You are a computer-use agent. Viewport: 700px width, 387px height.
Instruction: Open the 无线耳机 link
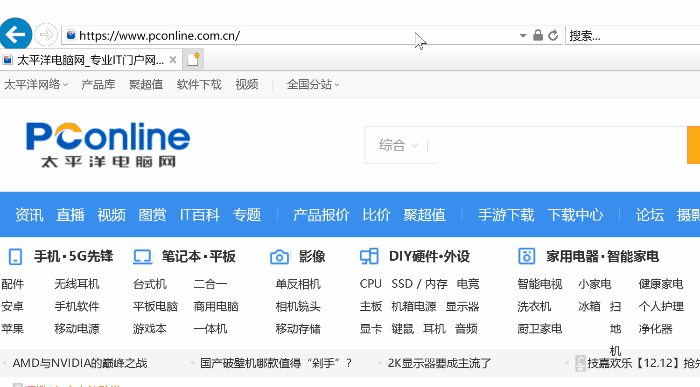[77, 284]
